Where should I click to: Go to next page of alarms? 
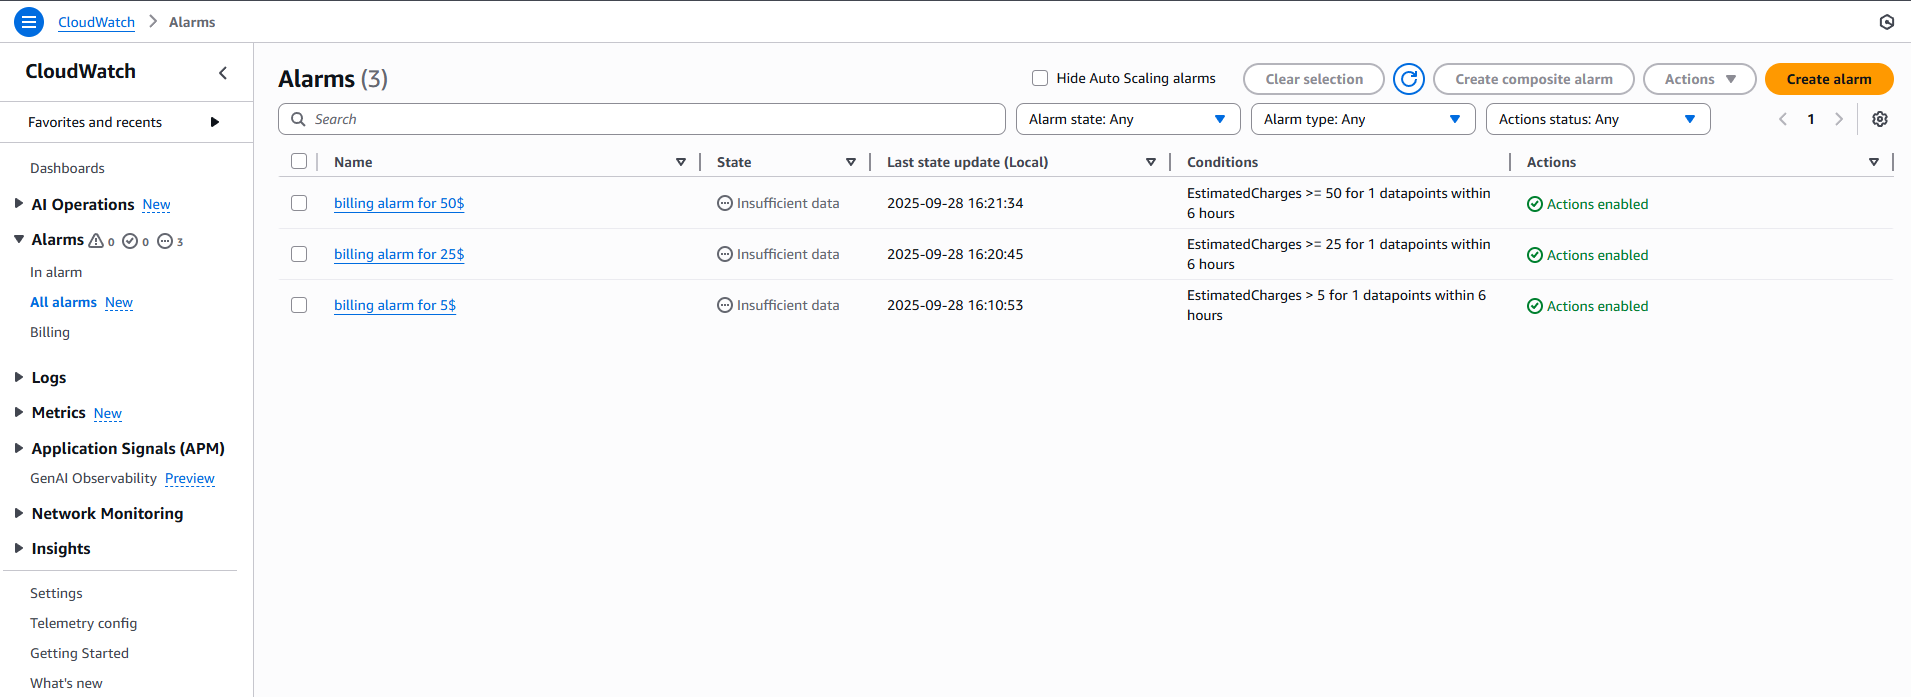click(1839, 119)
